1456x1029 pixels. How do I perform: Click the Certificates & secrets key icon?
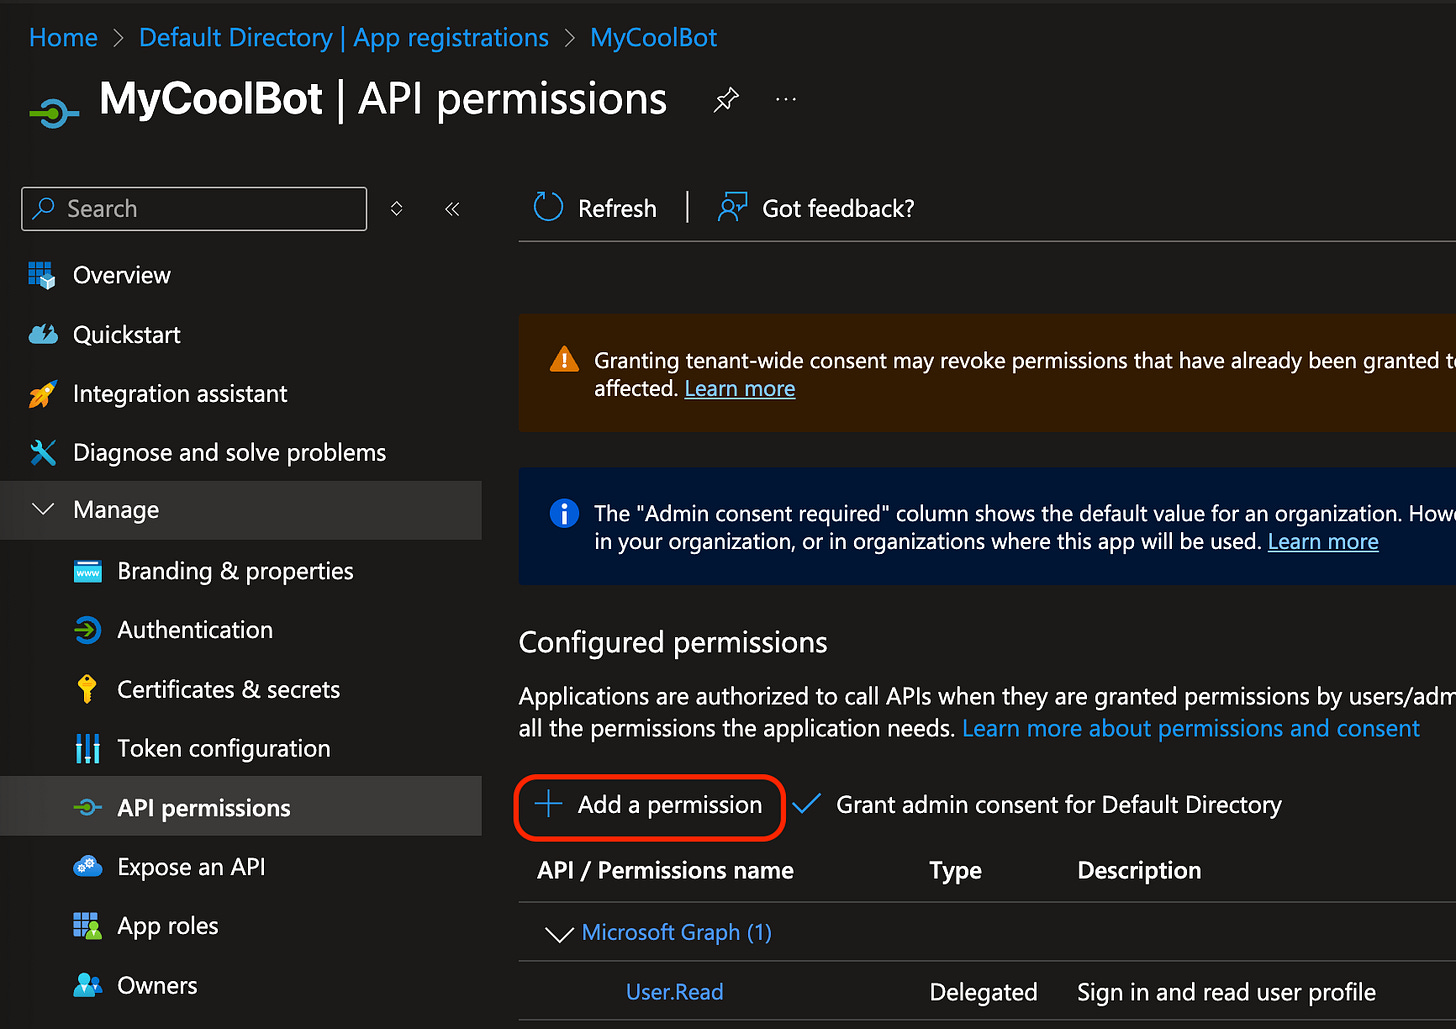coord(87,689)
